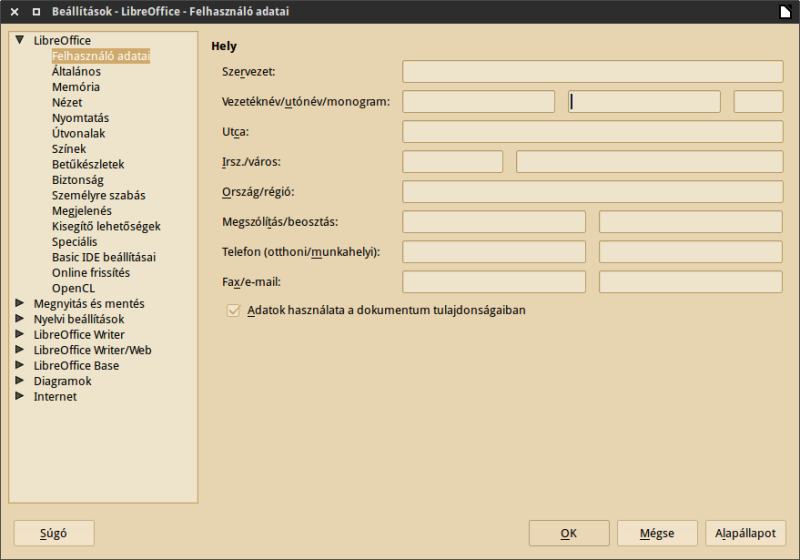Viewport: 800px width, 560px height.
Task: Select the LibreOffice Base label
Action: [76, 365]
